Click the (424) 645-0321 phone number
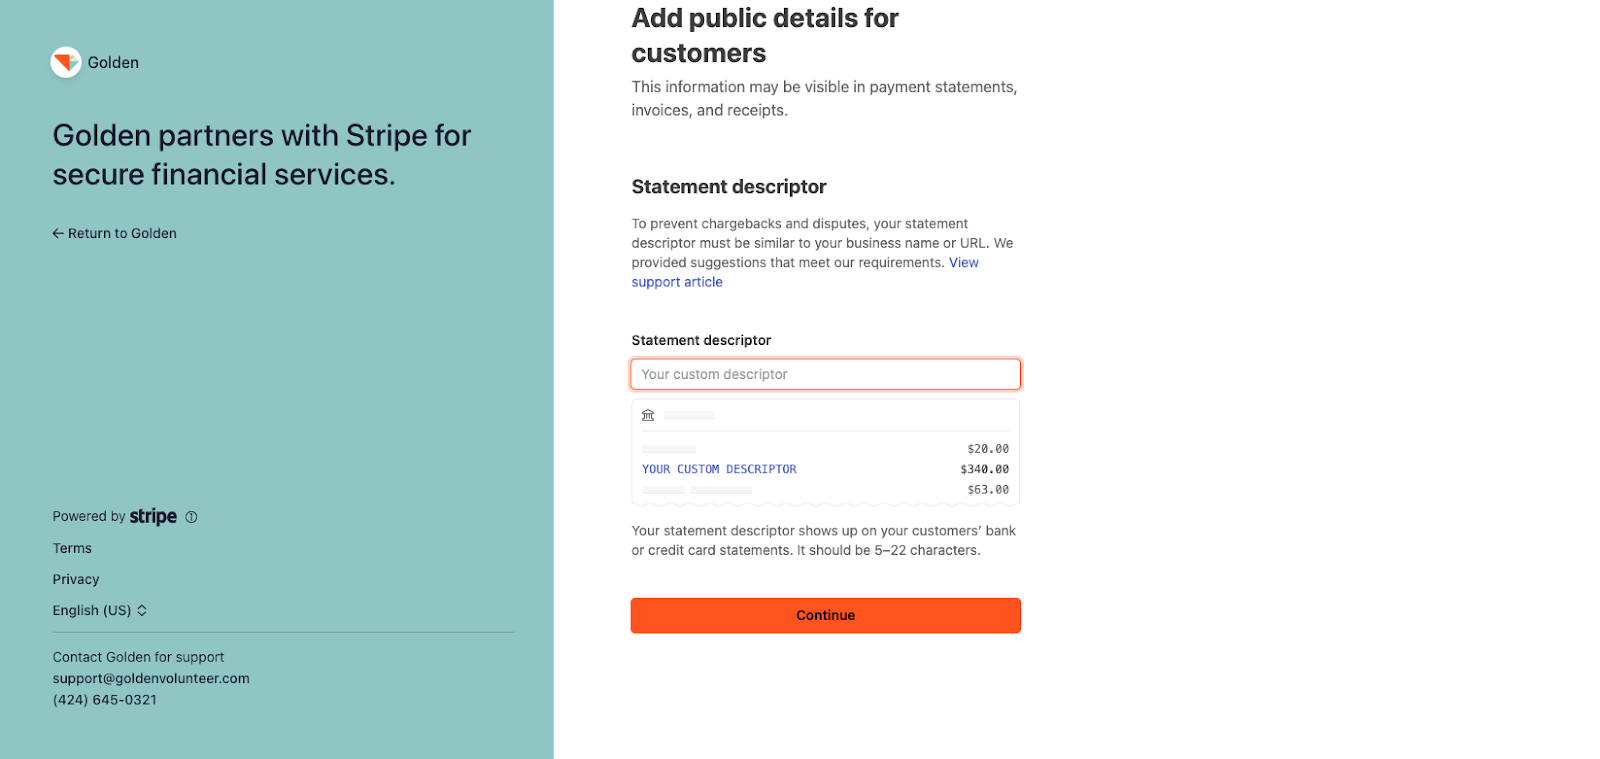Screen dimensions: 1600x759 [105, 700]
